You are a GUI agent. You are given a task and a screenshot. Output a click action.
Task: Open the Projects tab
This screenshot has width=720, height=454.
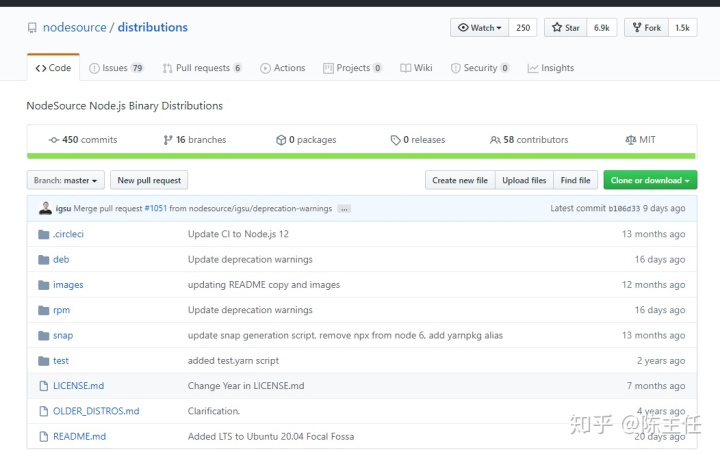coord(353,68)
